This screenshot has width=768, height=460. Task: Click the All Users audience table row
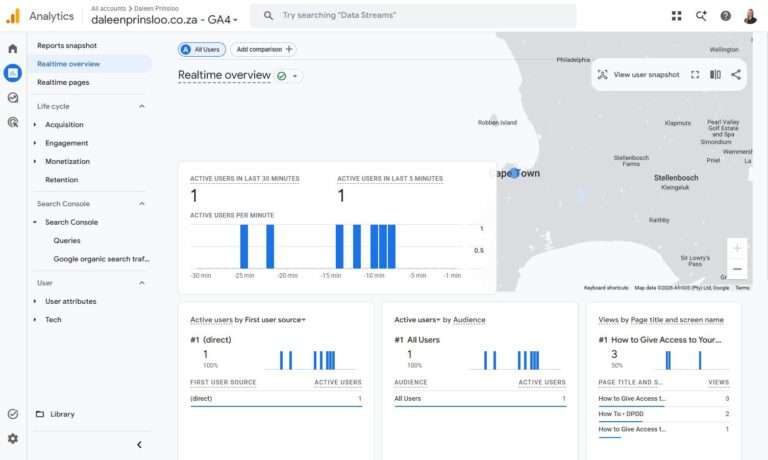(480, 398)
